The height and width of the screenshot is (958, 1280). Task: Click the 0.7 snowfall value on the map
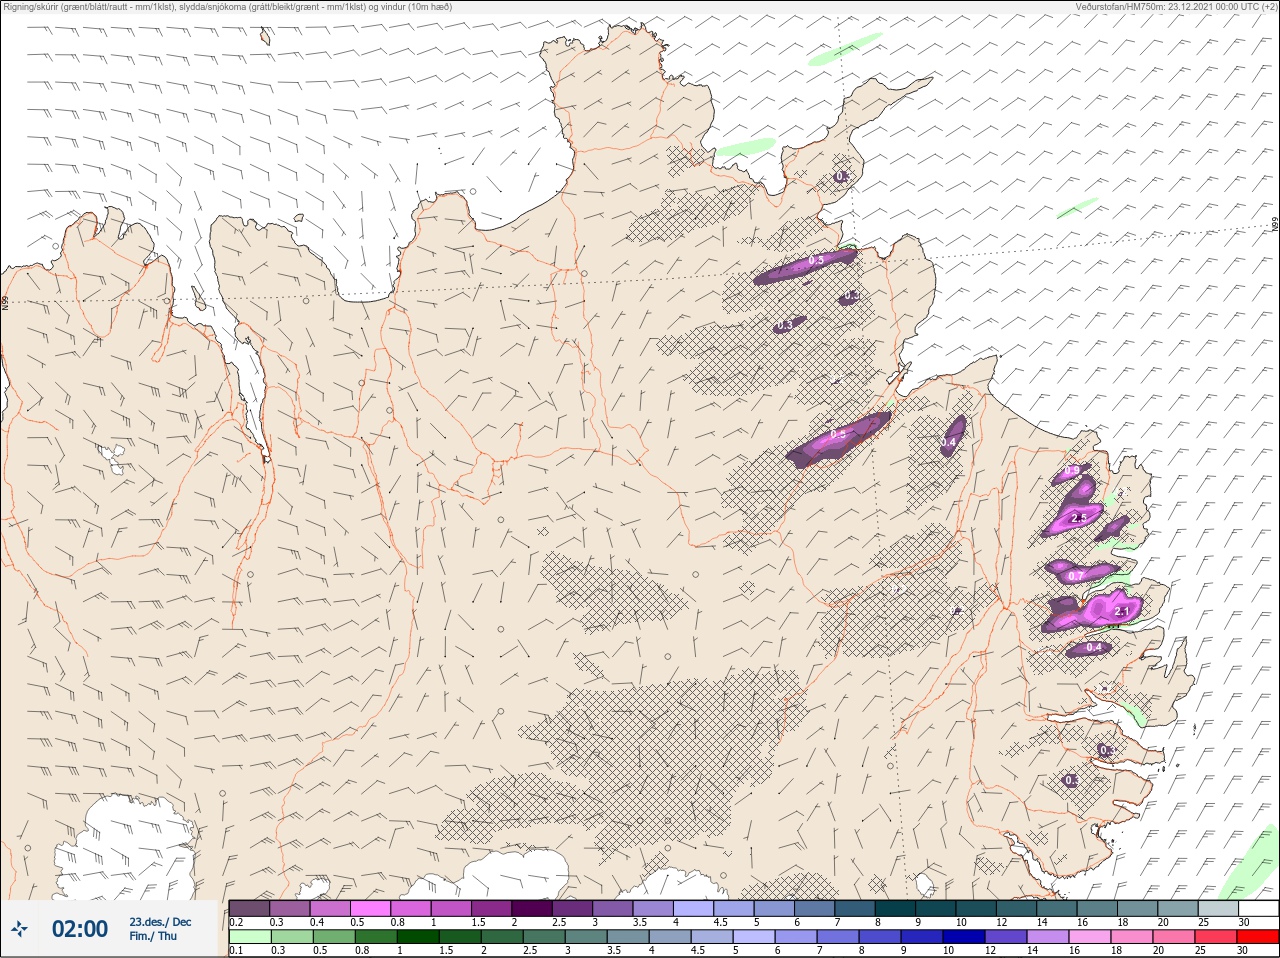point(1076,576)
